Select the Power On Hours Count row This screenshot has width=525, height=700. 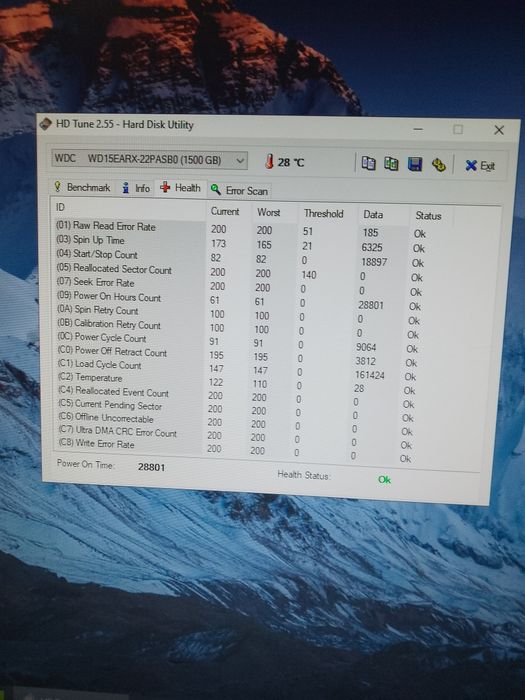(240, 300)
